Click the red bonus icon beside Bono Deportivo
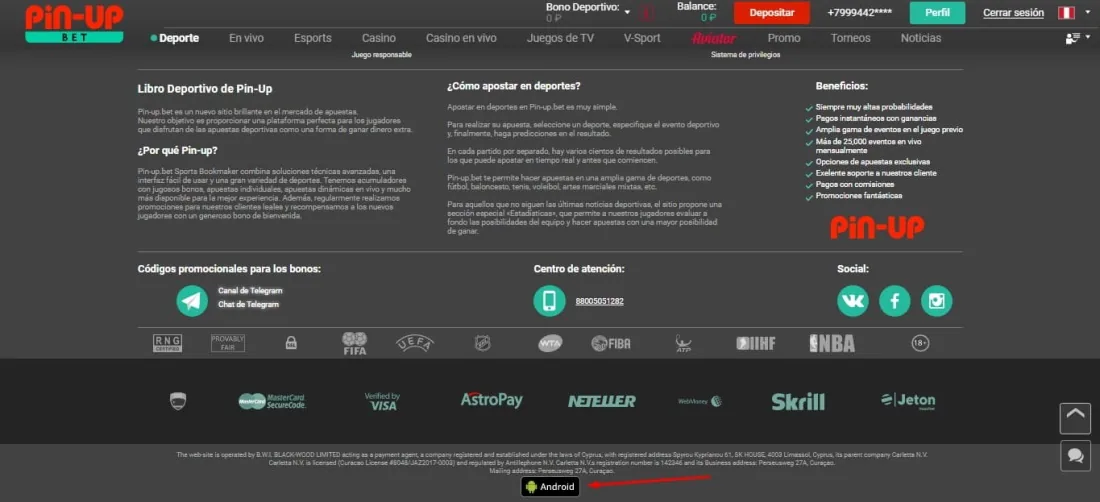1100x502 pixels. point(647,13)
